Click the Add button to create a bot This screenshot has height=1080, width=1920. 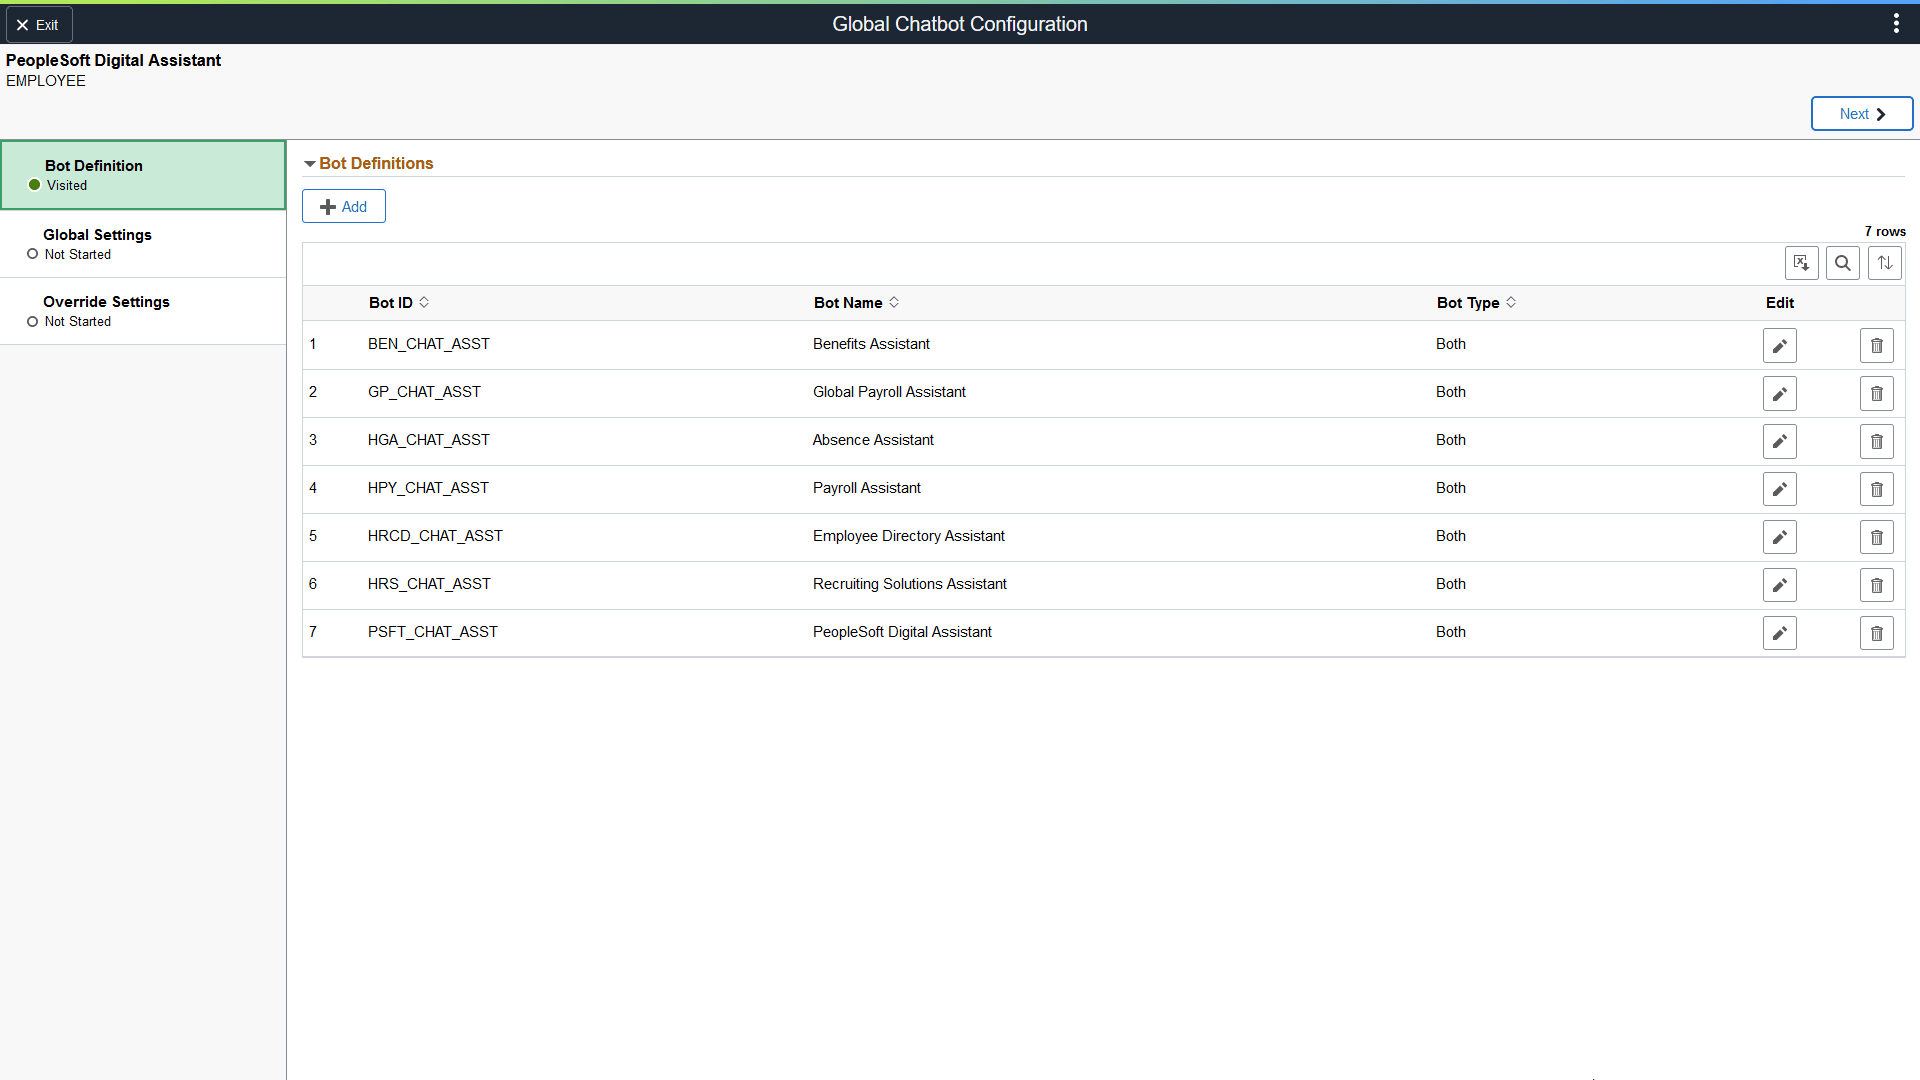coord(343,206)
